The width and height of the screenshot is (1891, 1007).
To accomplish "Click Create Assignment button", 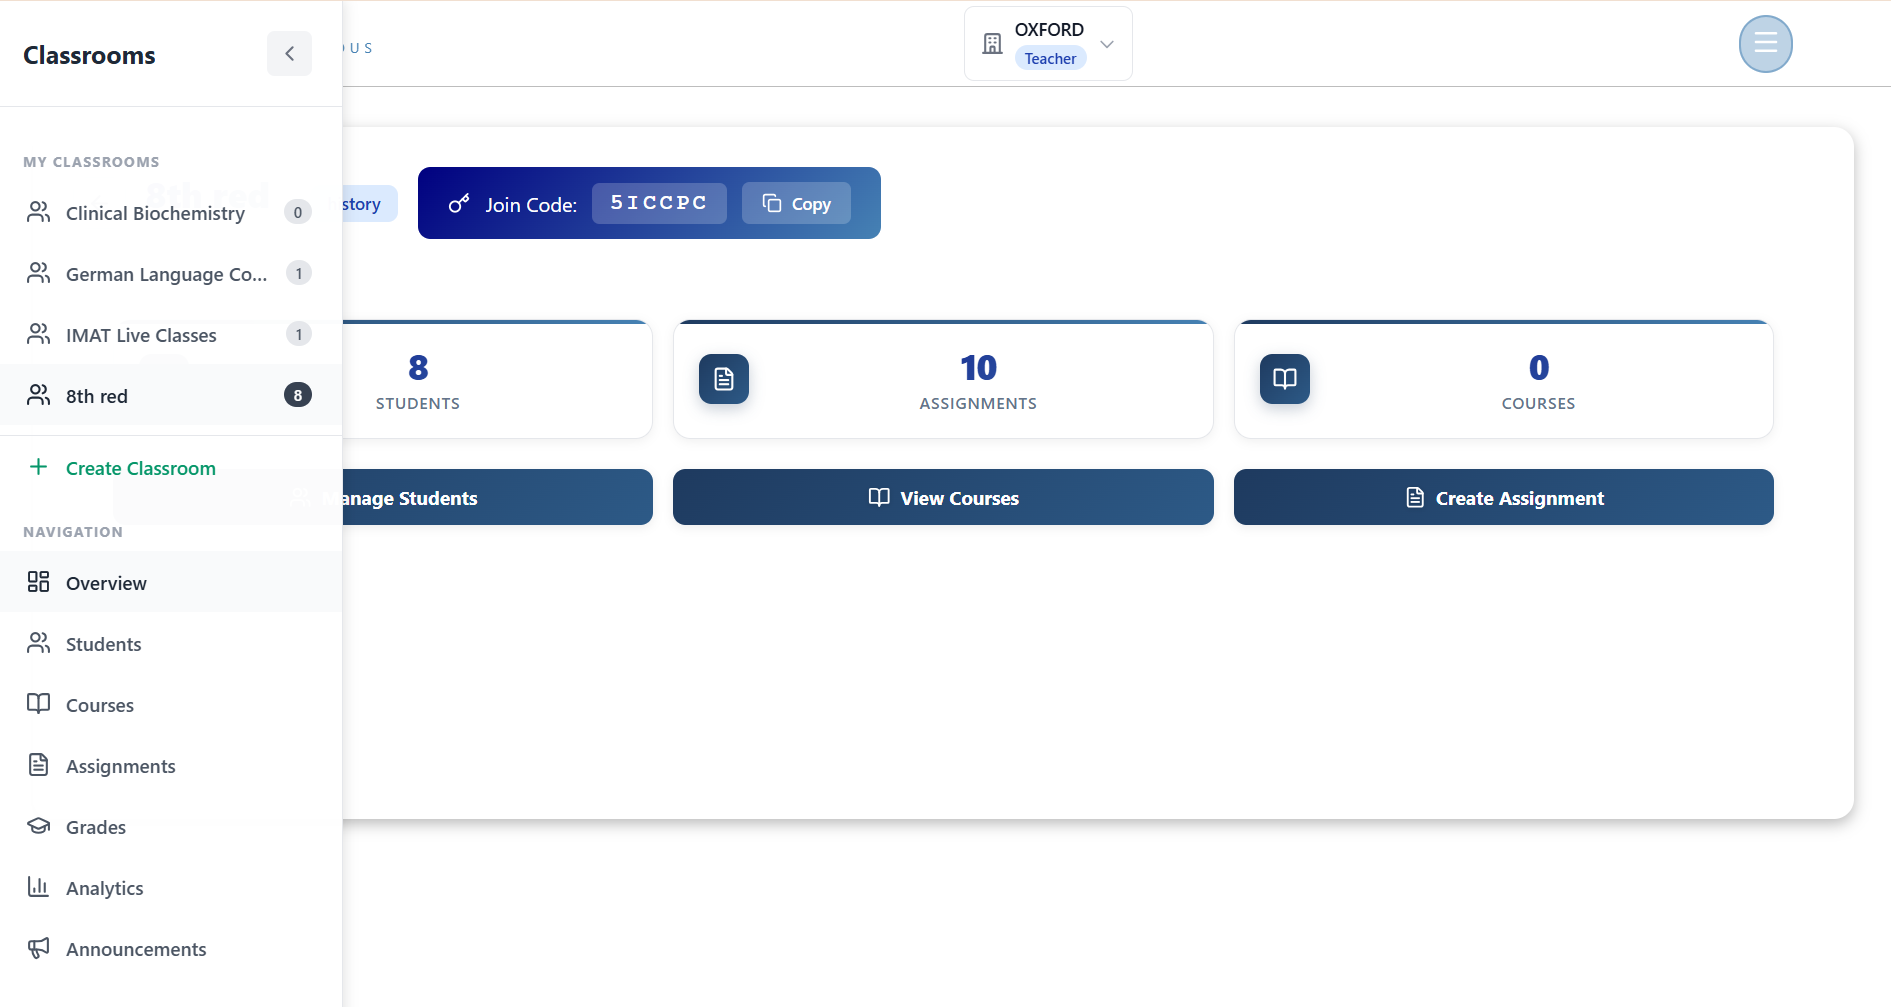I will (x=1504, y=497).
